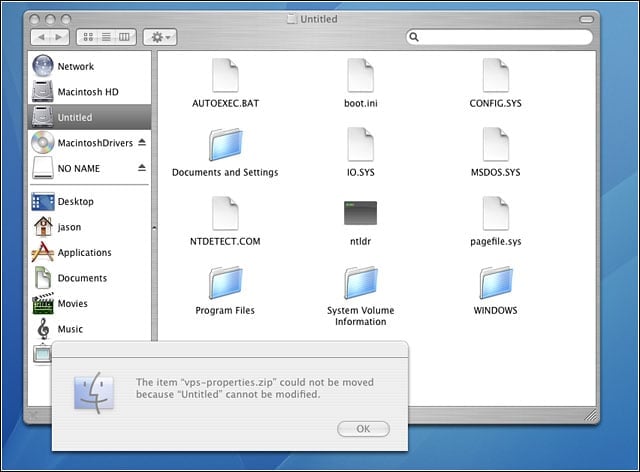Screen dimensions: 640x472
Task: Go forward with the forward arrow
Action: [x=59, y=37]
